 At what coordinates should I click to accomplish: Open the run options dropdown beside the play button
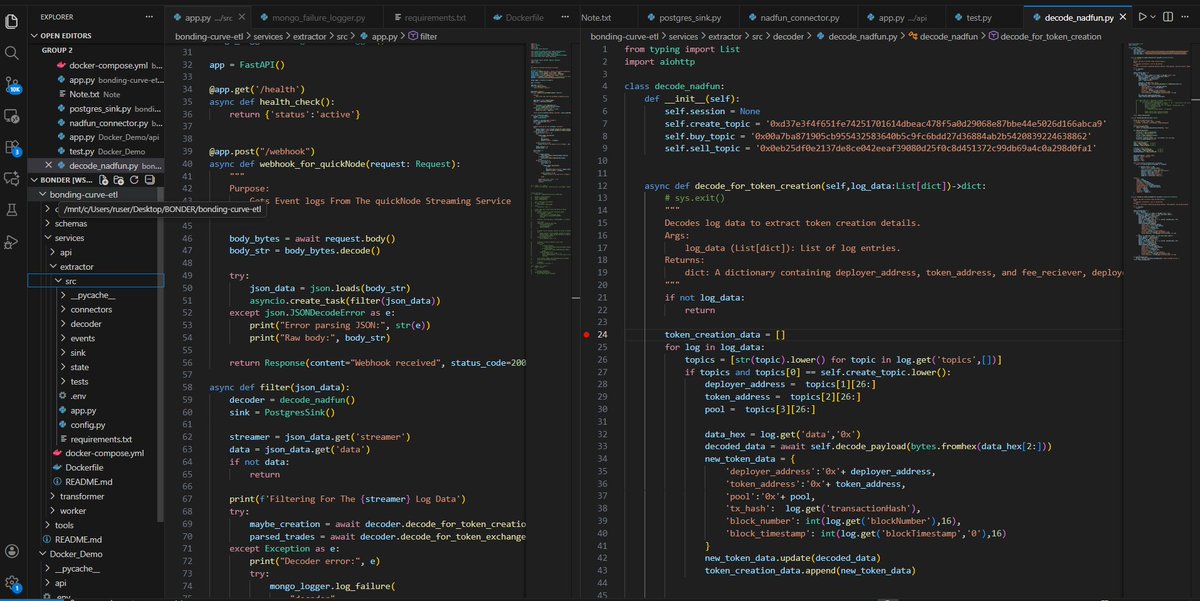coord(1153,17)
